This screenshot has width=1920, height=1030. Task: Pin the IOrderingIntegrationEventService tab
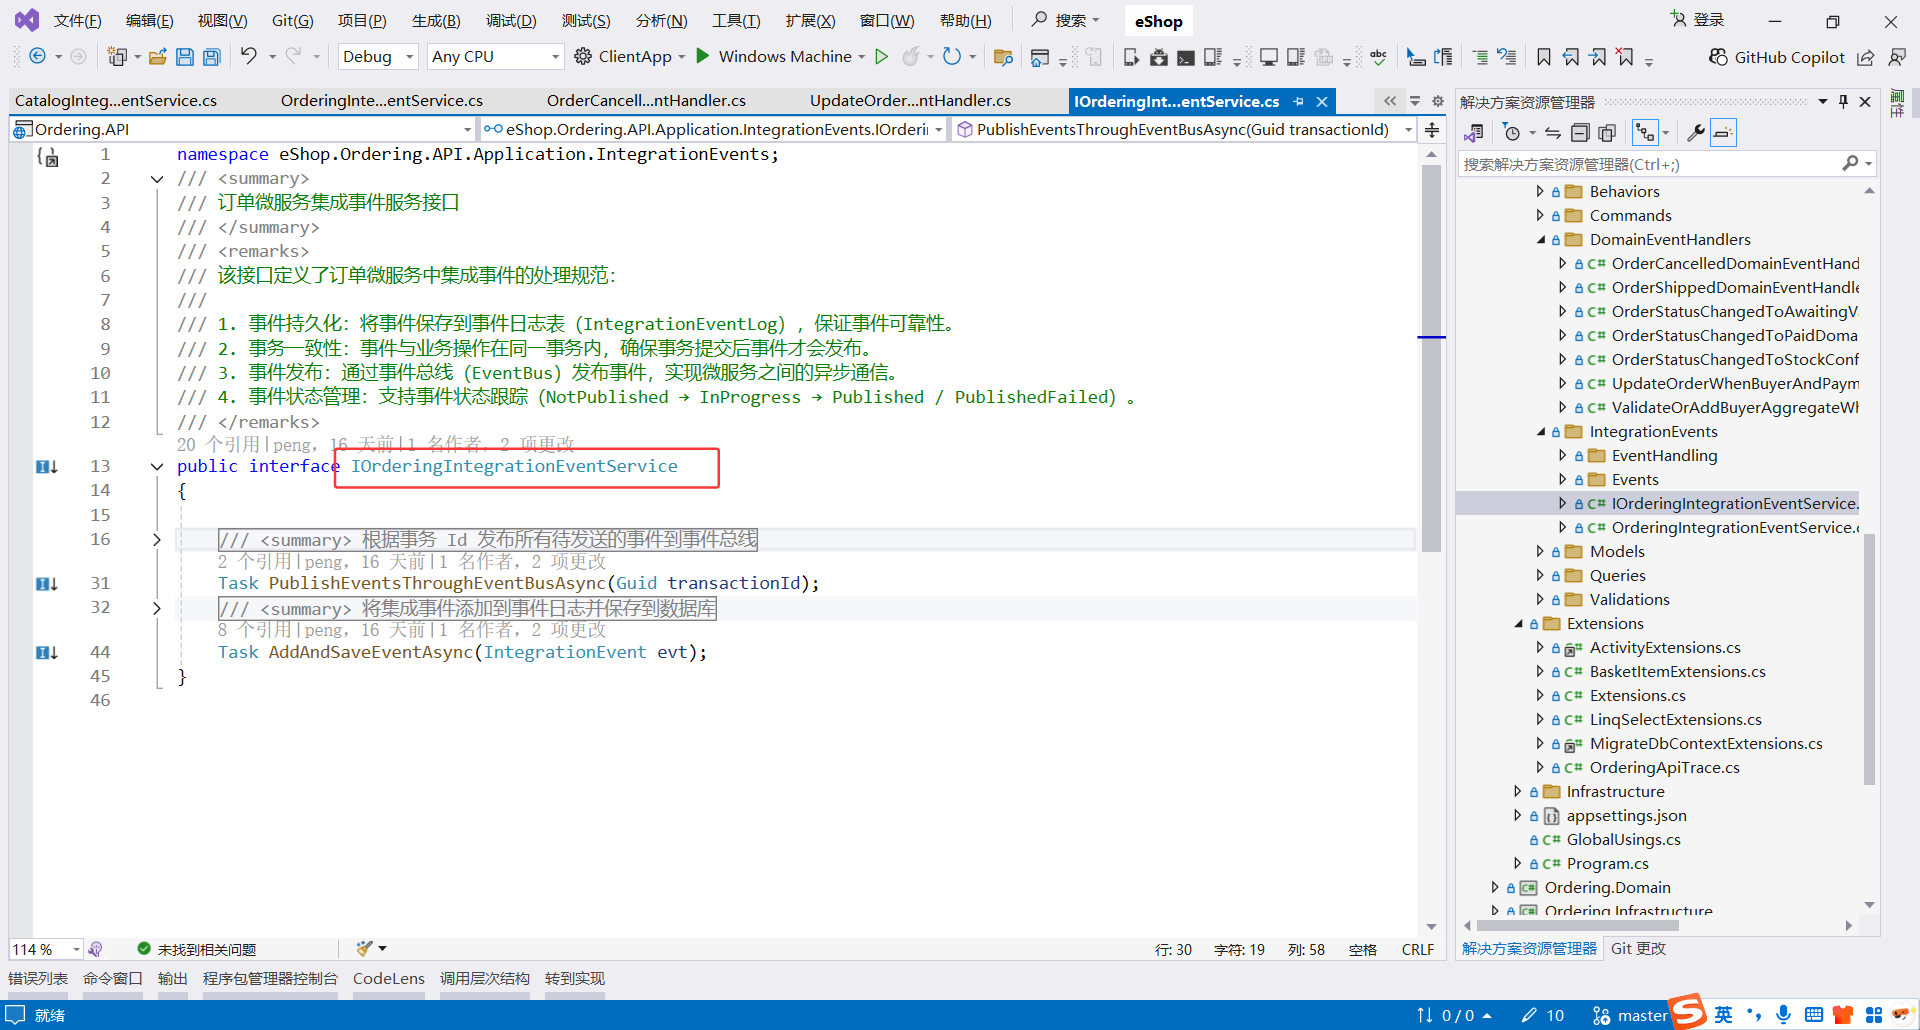1299,101
